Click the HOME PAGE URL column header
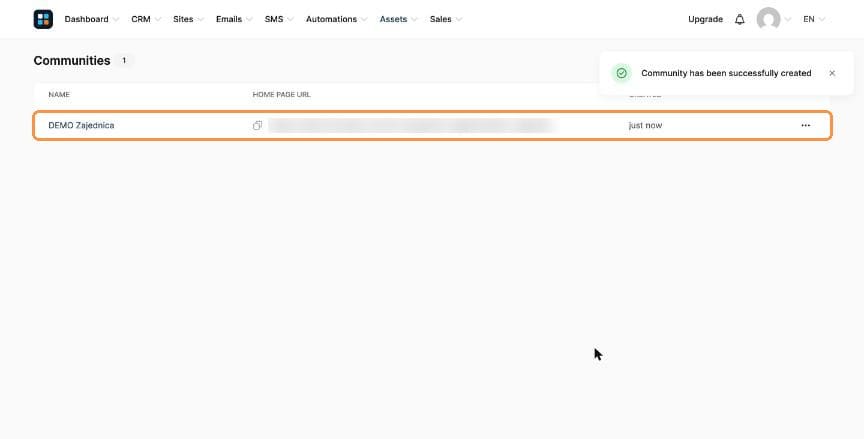 pos(282,95)
